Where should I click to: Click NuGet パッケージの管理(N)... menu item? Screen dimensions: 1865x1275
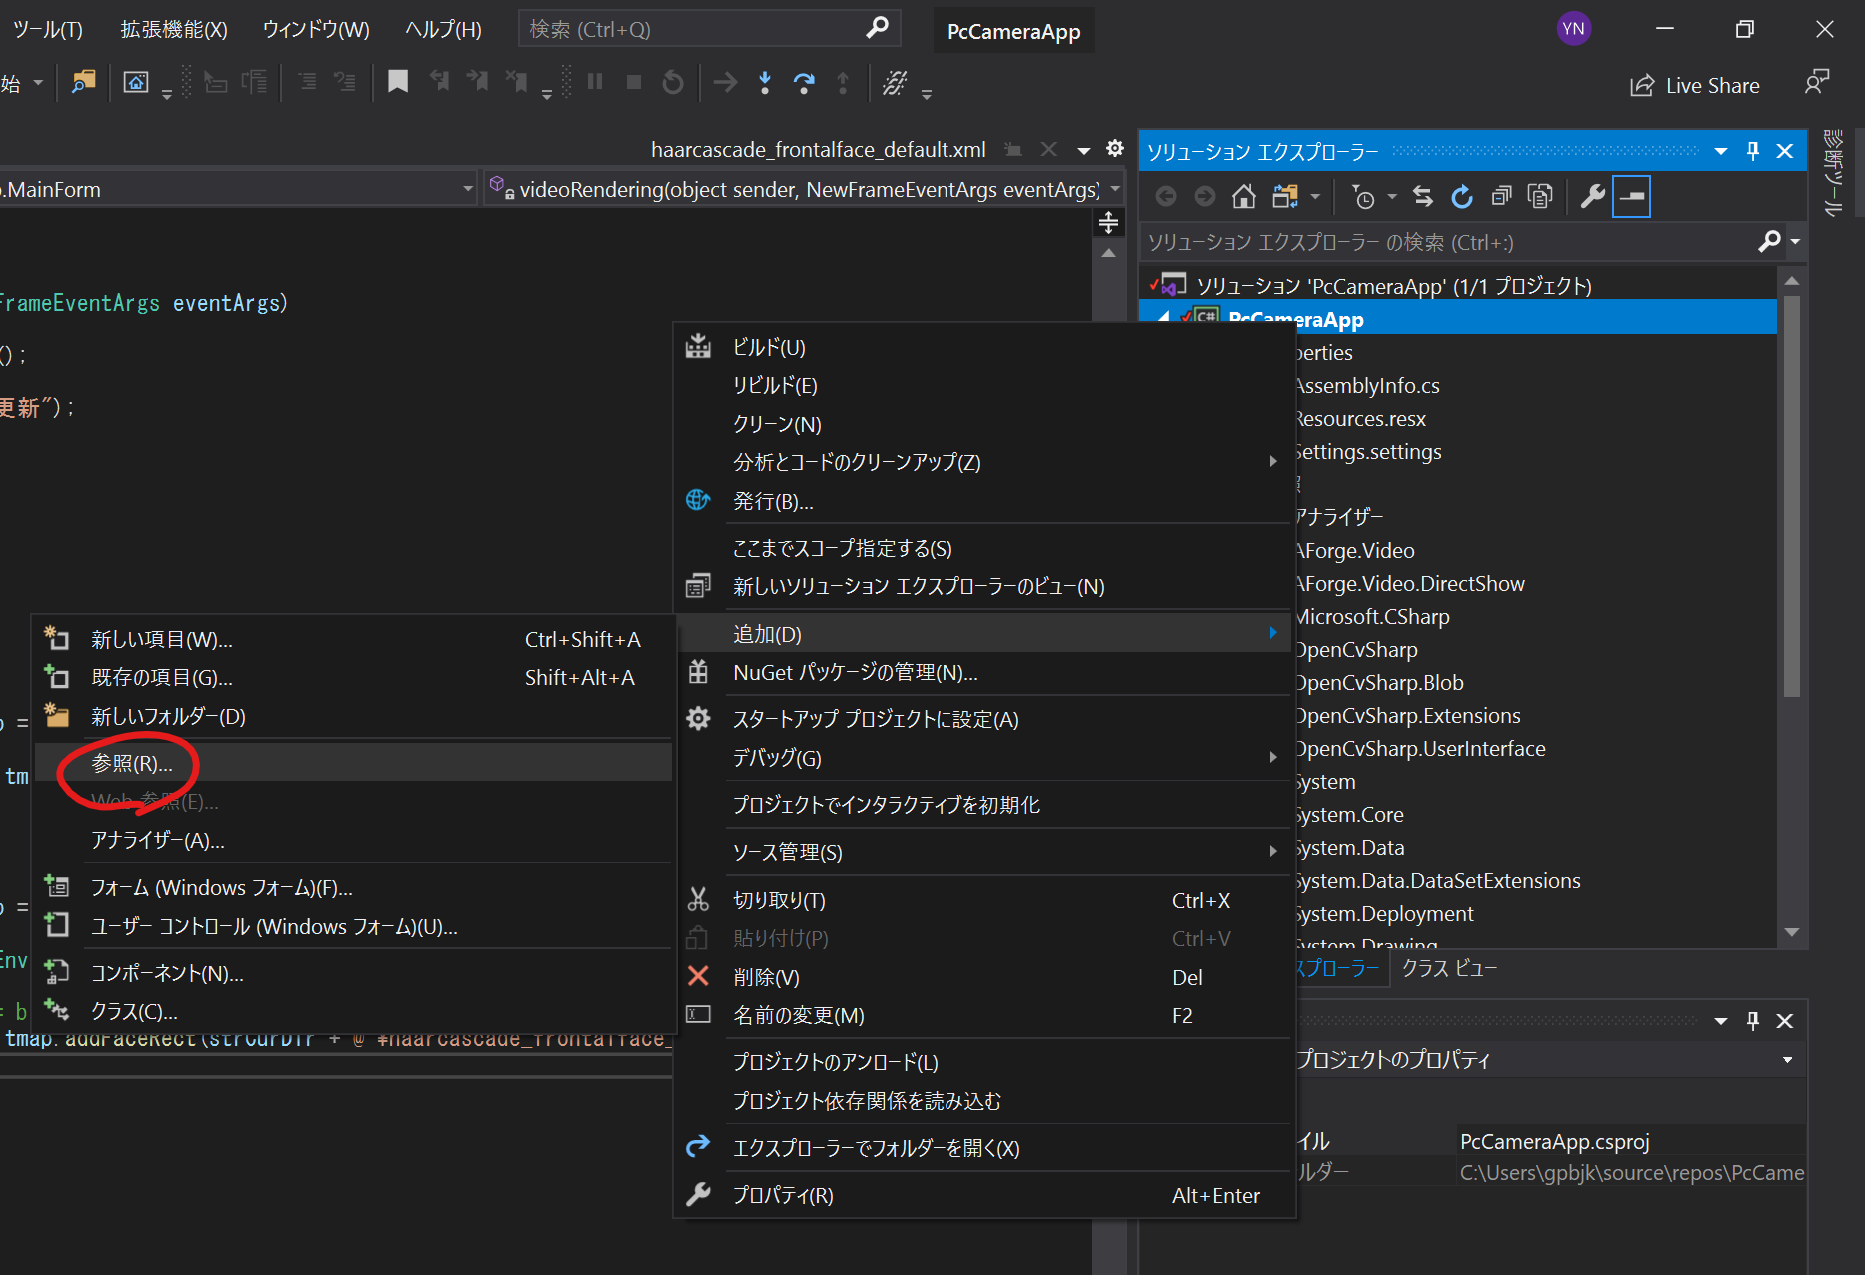(985, 673)
